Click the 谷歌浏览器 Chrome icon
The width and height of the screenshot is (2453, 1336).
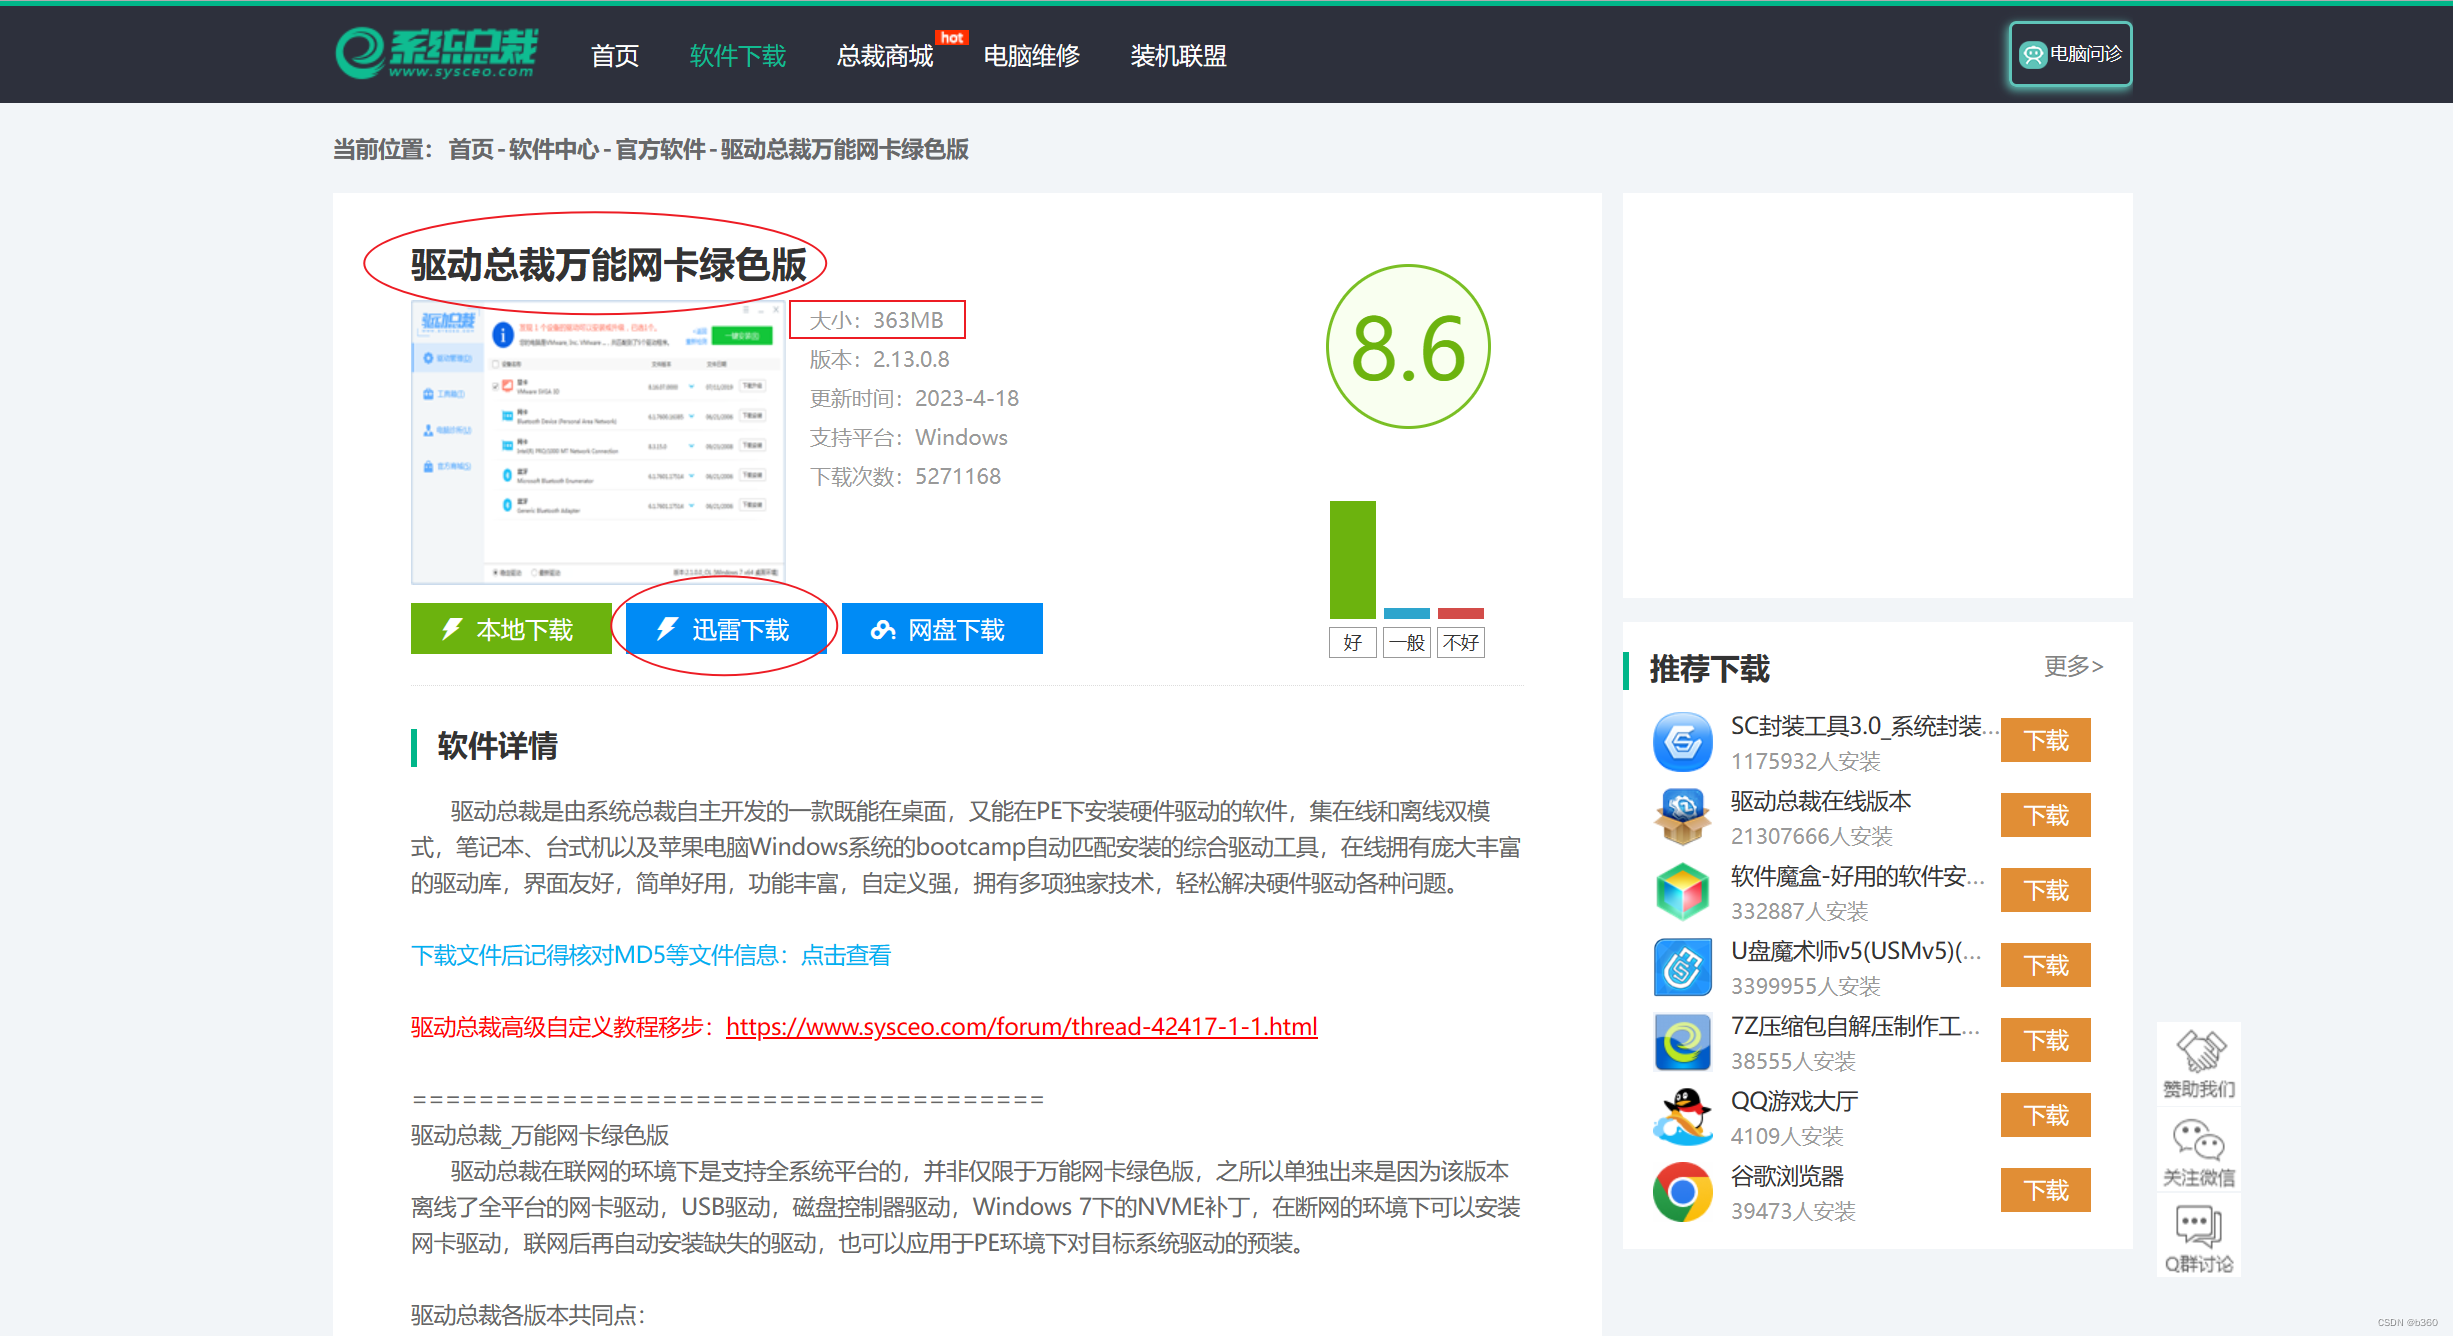click(1682, 1192)
